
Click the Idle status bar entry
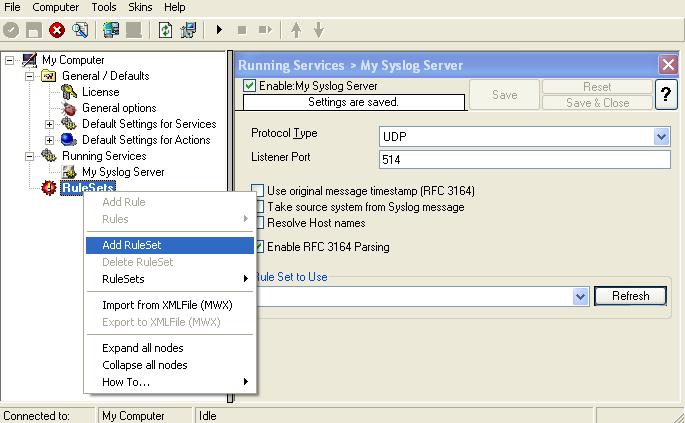(393, 416)
